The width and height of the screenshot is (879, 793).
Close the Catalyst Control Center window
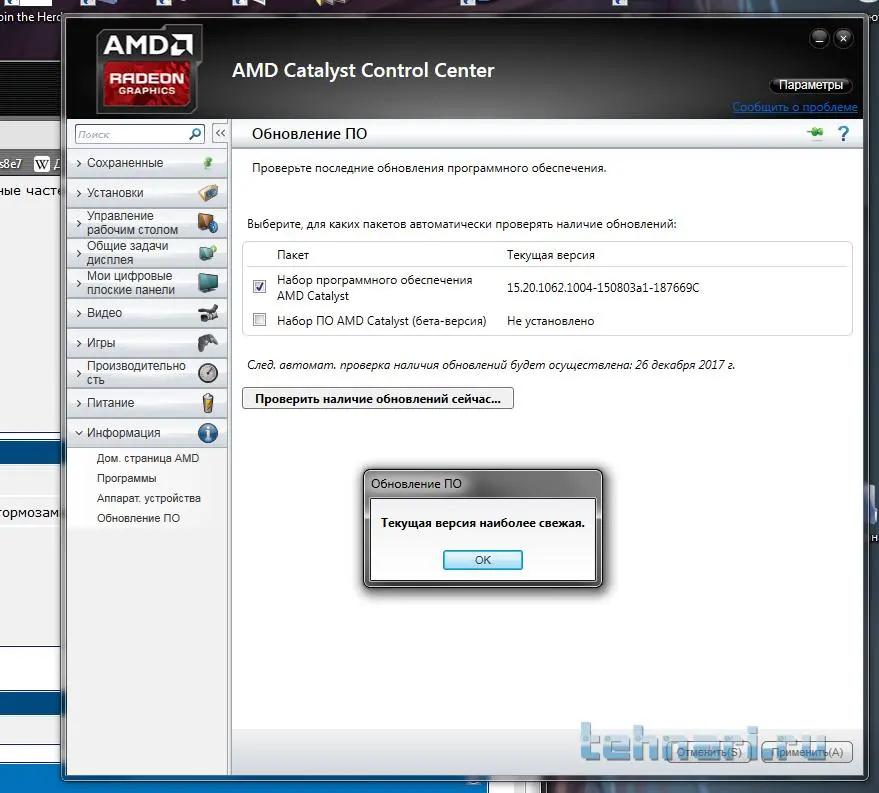click(x=843, y=38)
